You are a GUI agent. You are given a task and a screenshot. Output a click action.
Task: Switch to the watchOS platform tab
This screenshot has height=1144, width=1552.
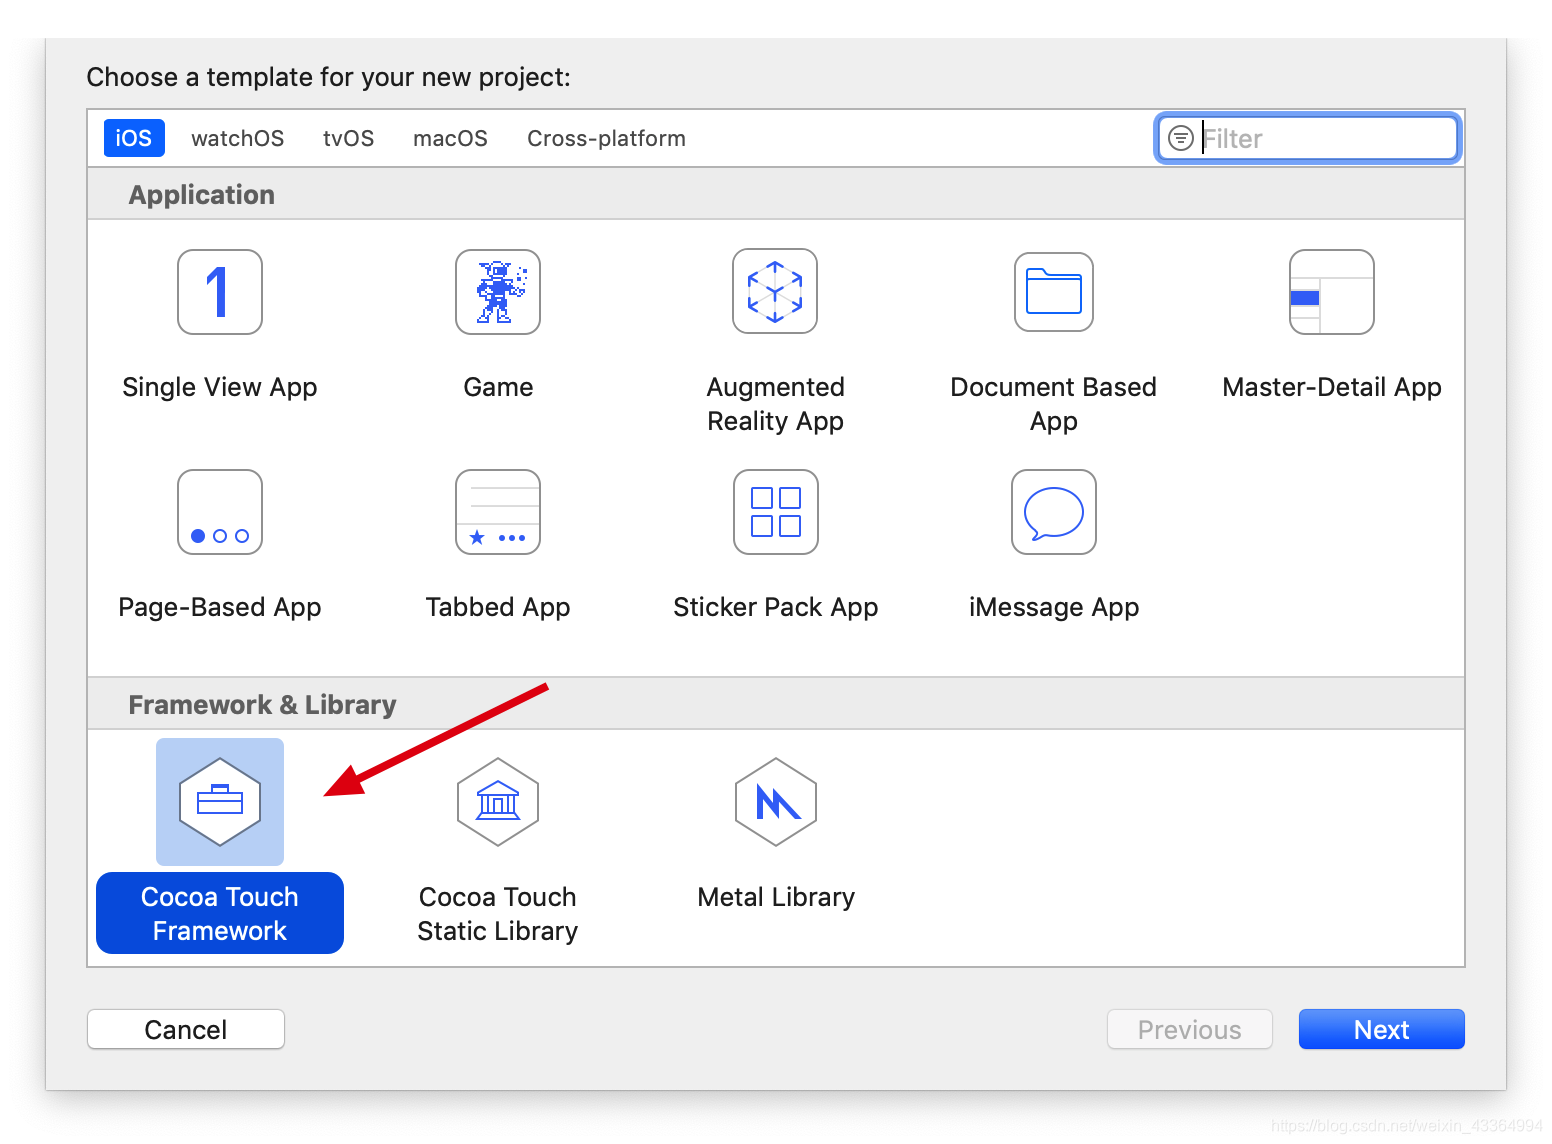click(238, 138)
